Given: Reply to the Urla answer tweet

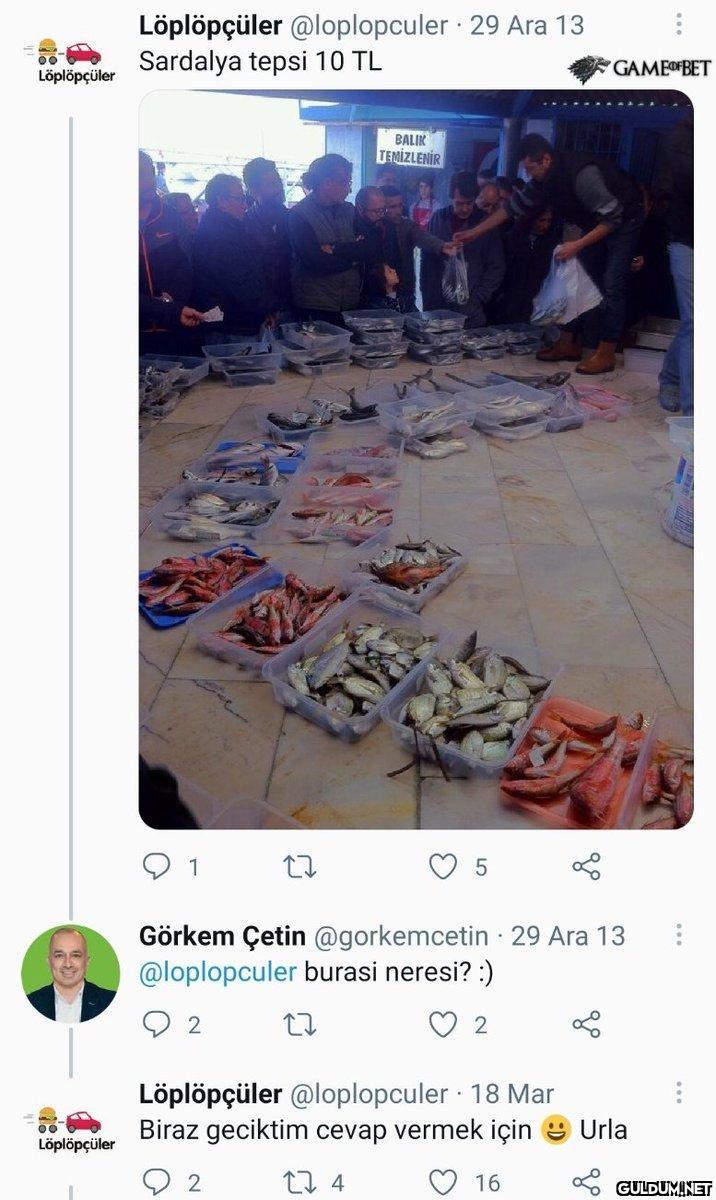Looking at the screenshot, I should point(157,1181).
